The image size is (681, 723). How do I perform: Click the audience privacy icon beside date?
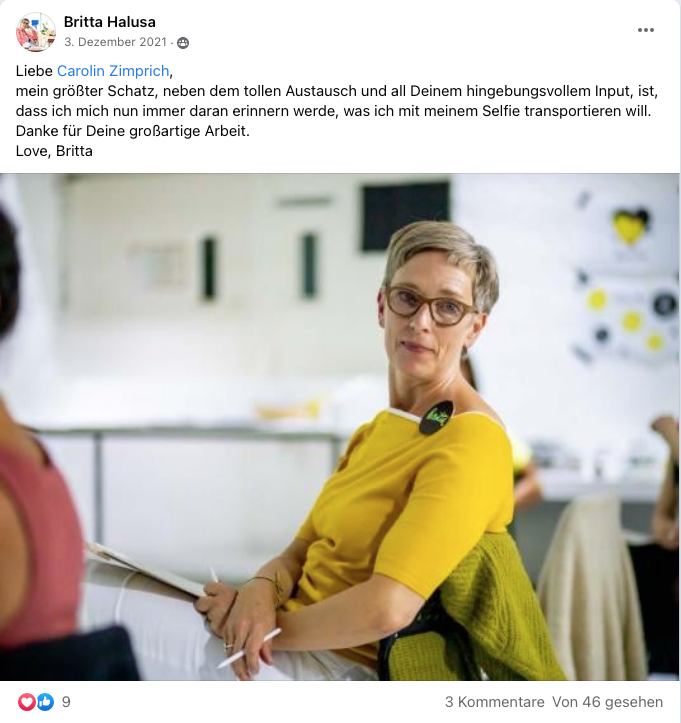(183, 42)
